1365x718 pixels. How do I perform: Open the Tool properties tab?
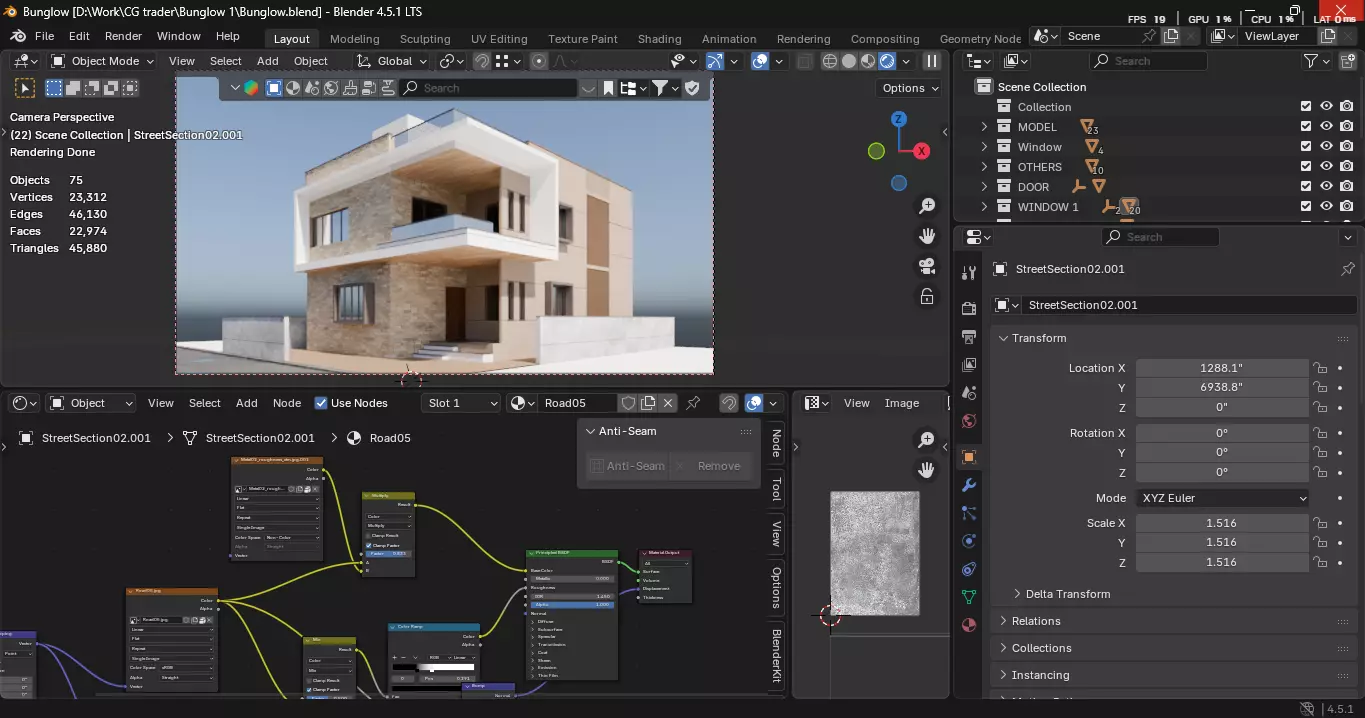click(x=968, y=273)
